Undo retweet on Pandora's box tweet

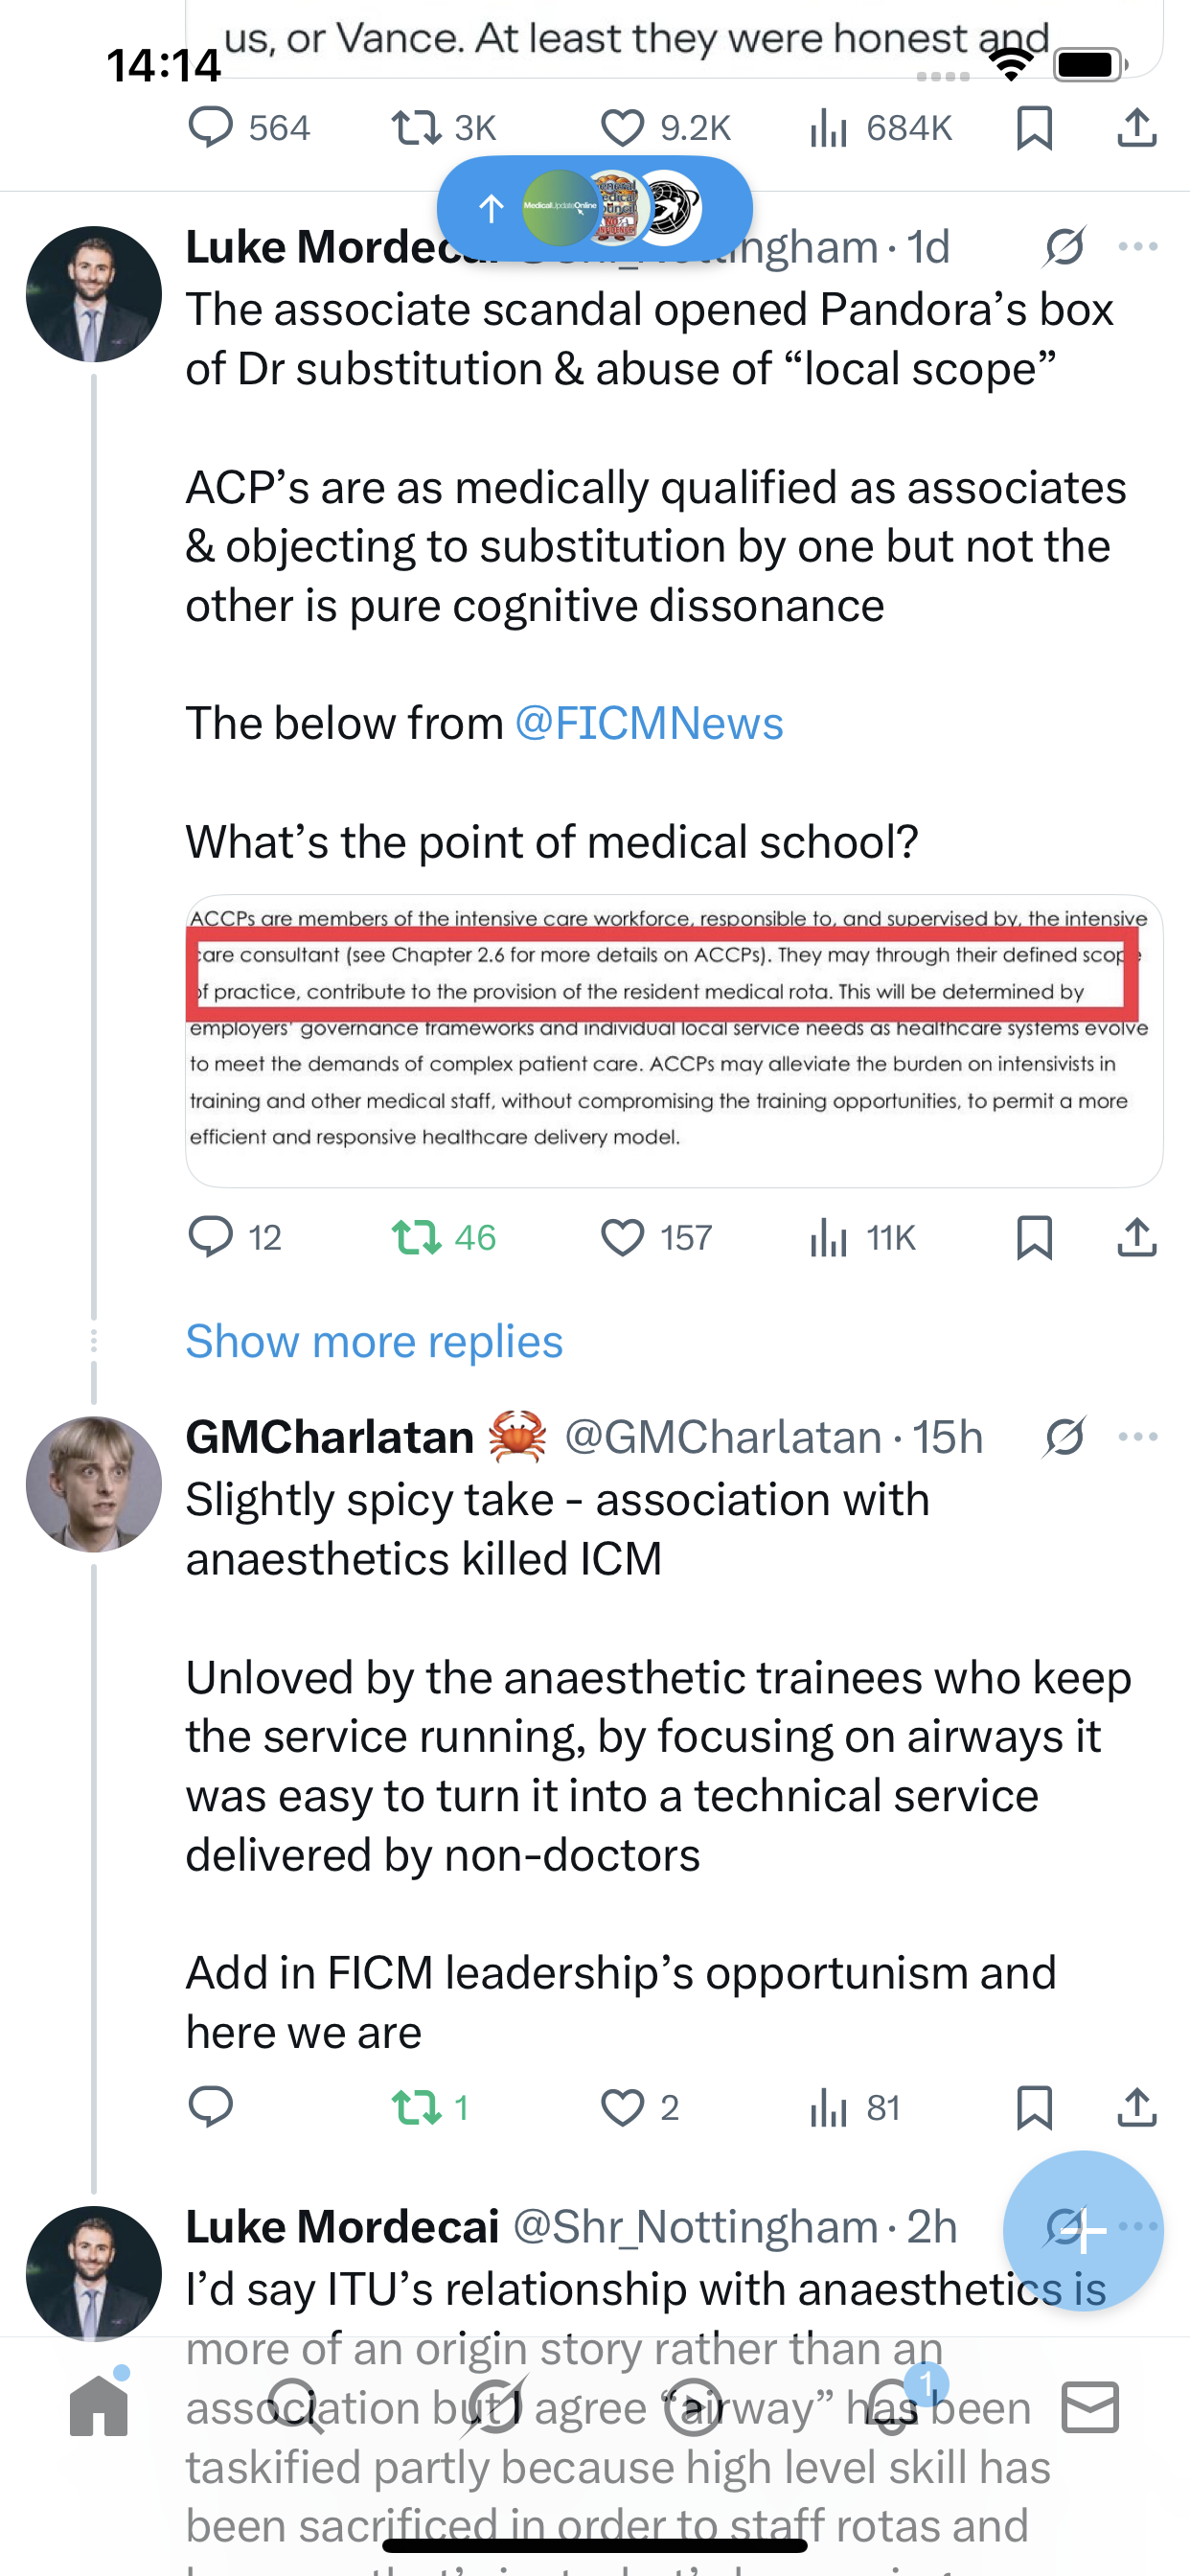[x=416, y=1237]
